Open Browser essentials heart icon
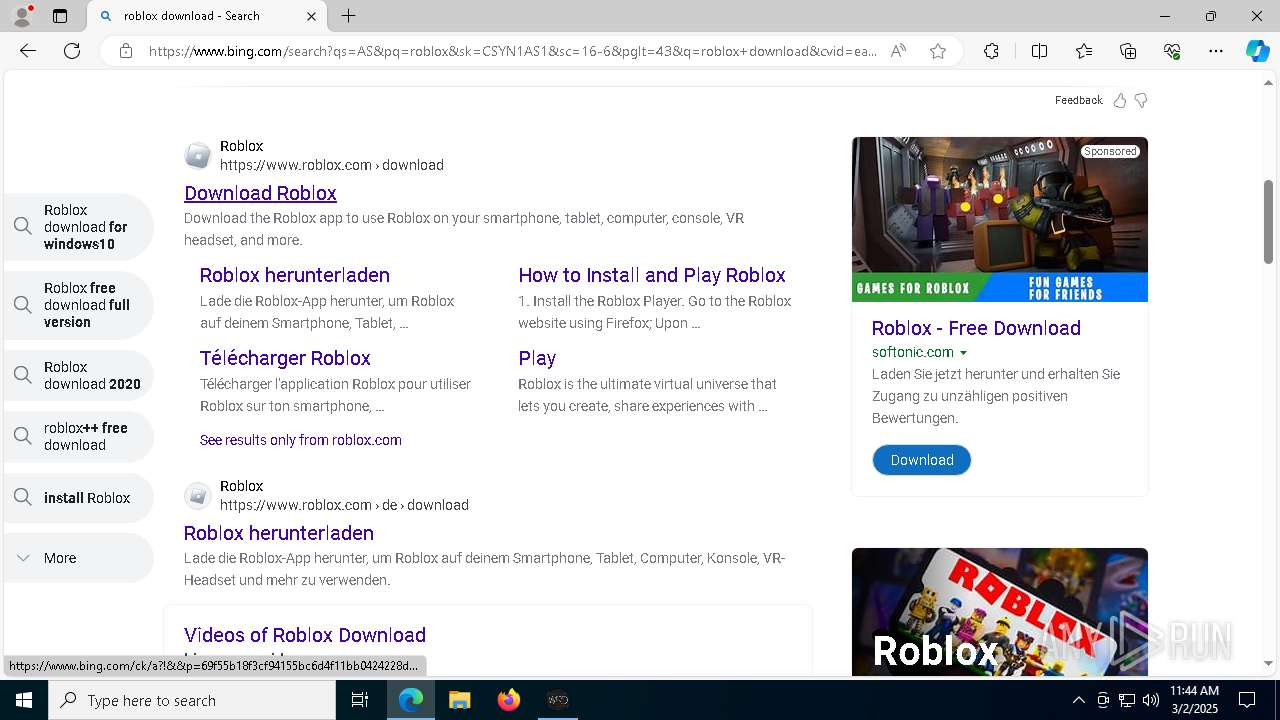1280x720 pixels. [1172, 51]
